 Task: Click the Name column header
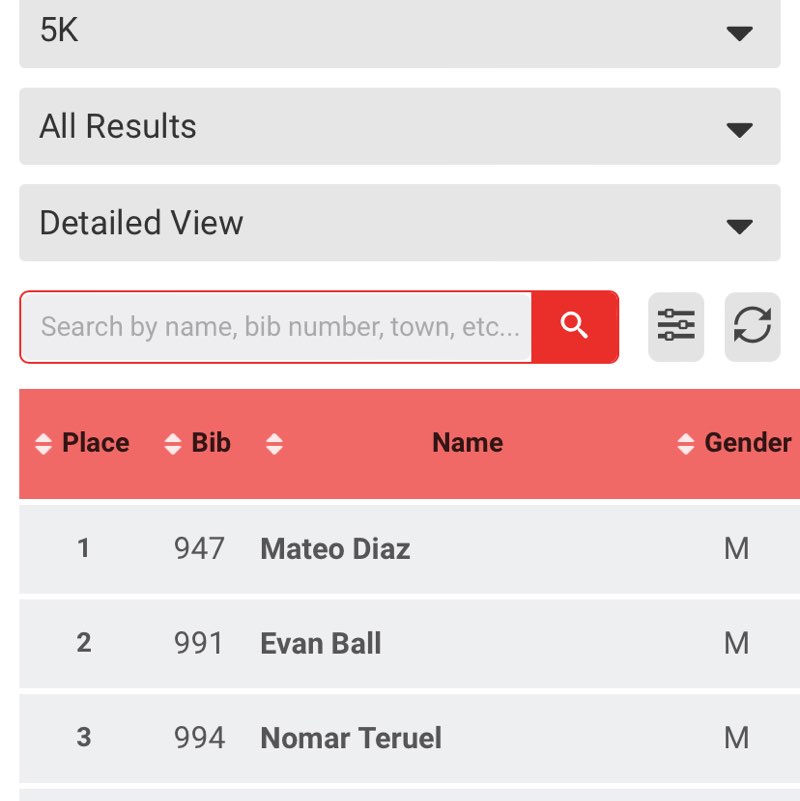tap(467, 443)
